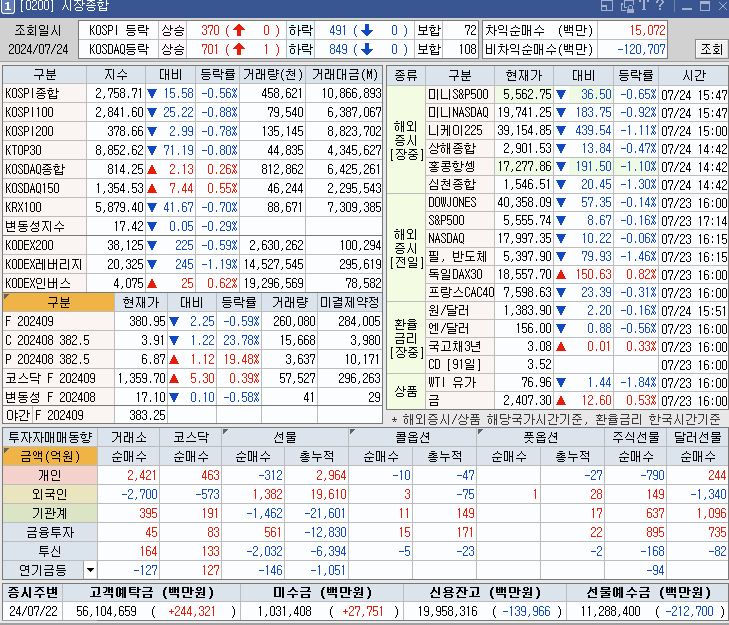The height and width of the screenshot is (625, 729).
Task: Click the 조회 query button
Action: tap(711, 49)
